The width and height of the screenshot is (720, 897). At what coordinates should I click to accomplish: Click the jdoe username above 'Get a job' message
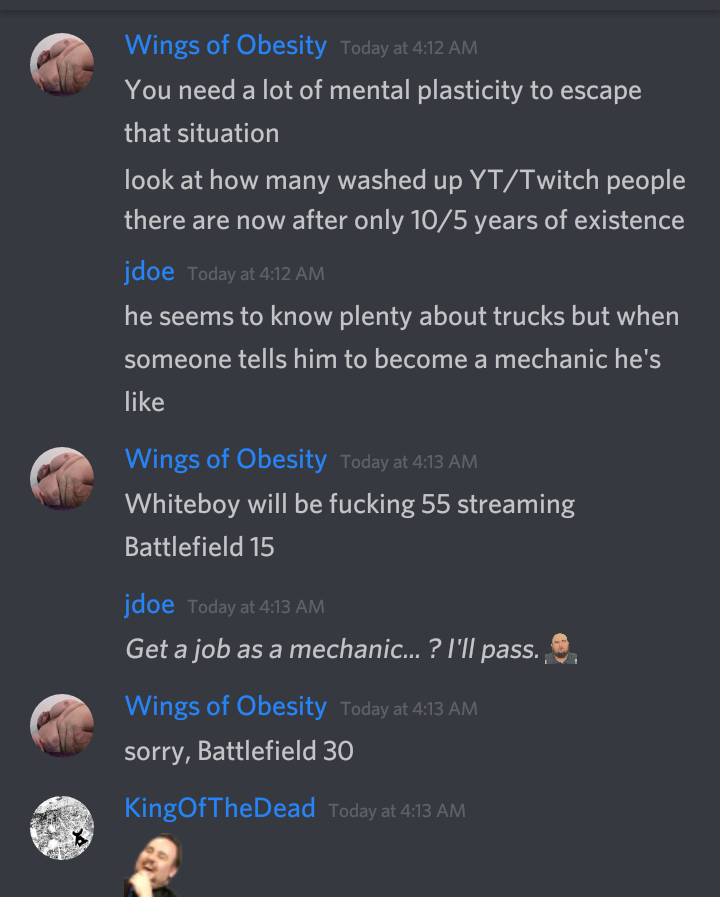150,604
